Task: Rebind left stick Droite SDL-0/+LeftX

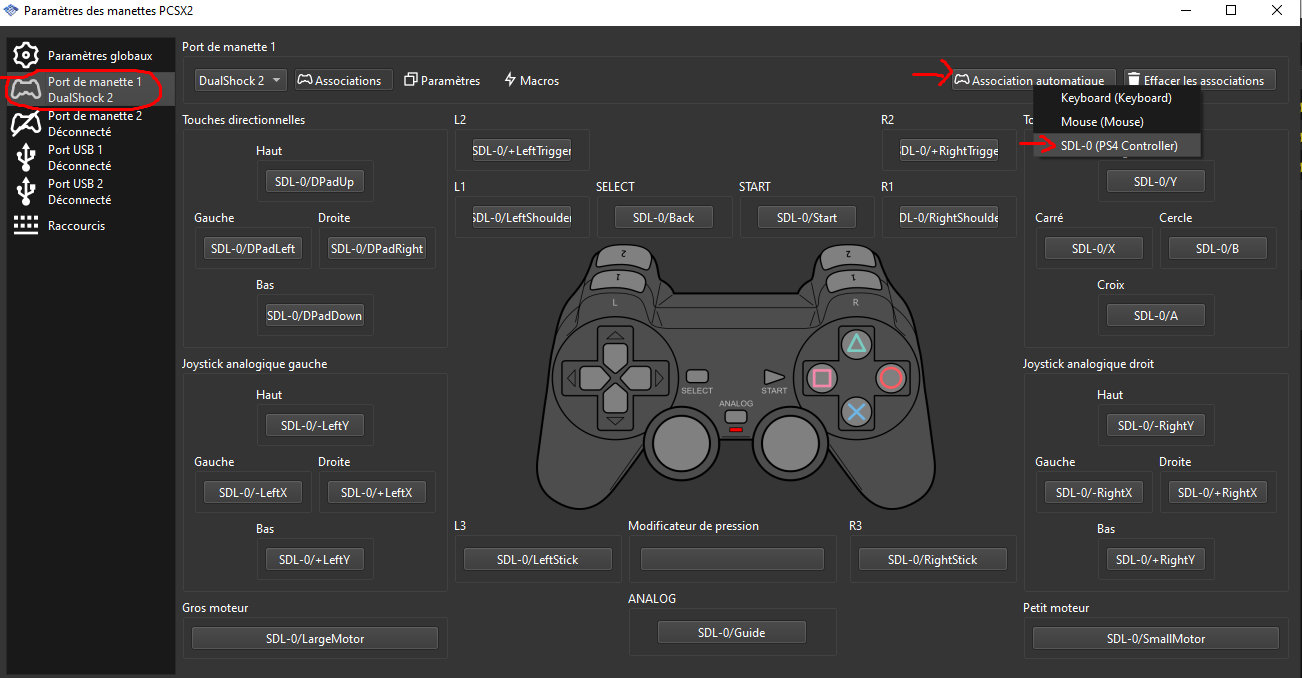Action: pyautogui.click(x=377, y=492)
